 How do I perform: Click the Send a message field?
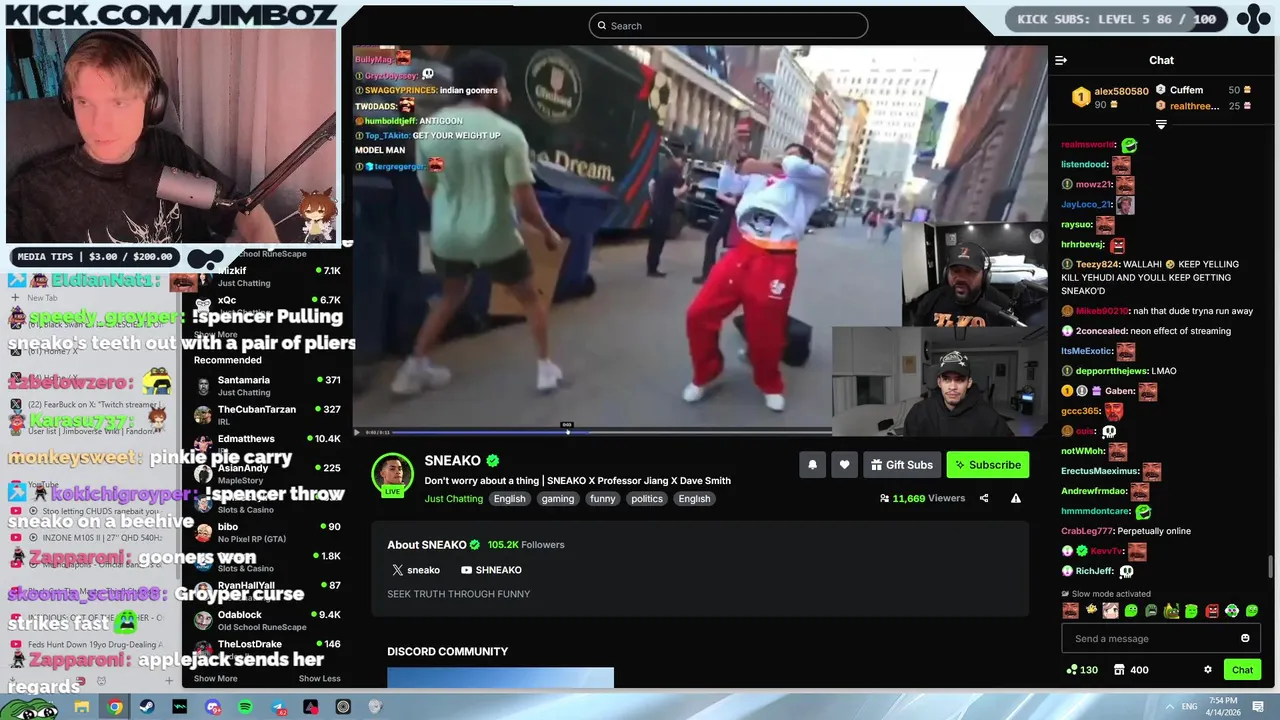tap(1160, 638)
